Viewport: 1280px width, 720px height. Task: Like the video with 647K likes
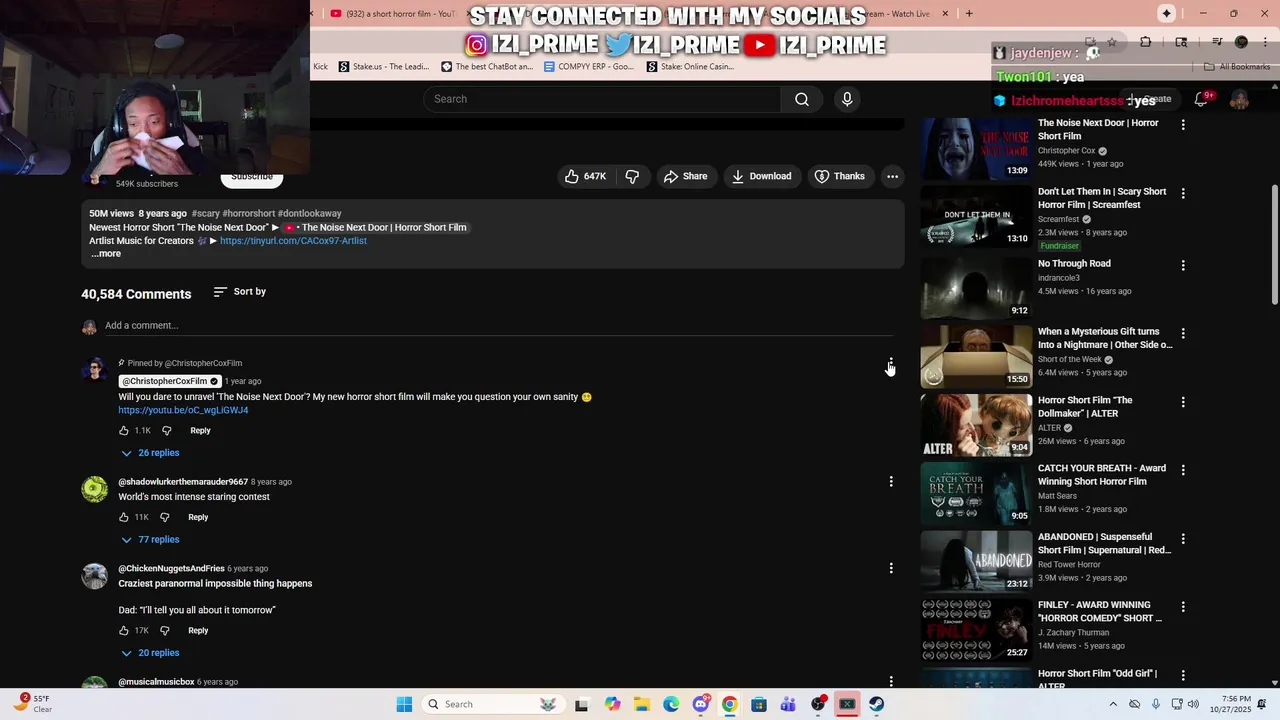pos(585,176)
